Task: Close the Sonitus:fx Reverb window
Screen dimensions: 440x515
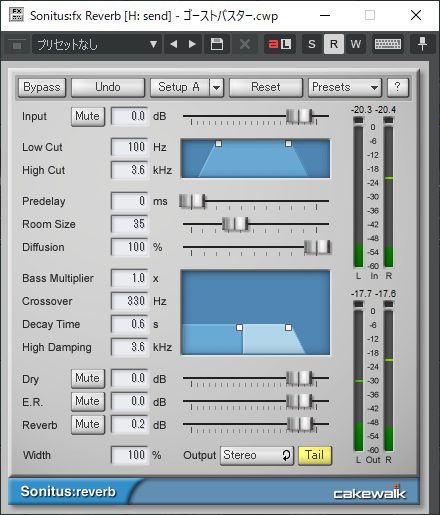Action: [416, 15]
